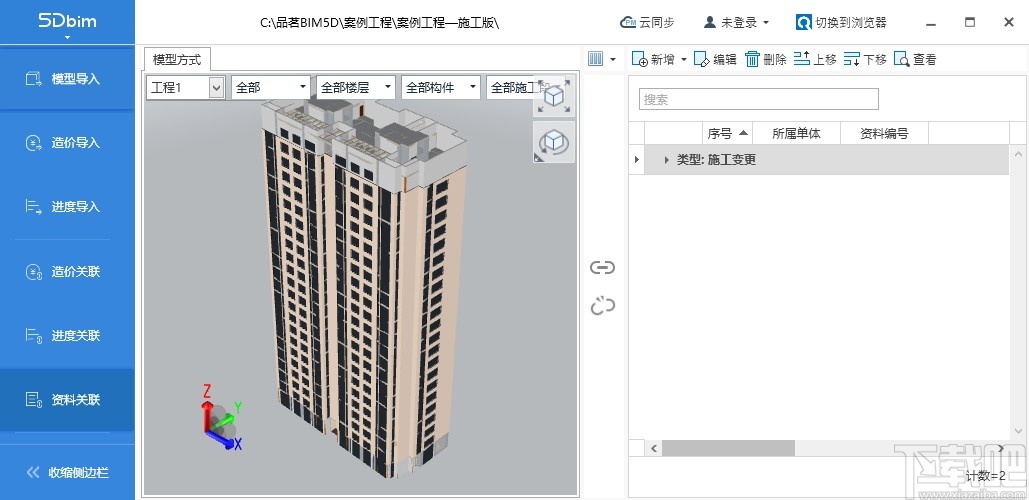
Task: Open the 5Dbim logo menu
Action: [67, 23]
